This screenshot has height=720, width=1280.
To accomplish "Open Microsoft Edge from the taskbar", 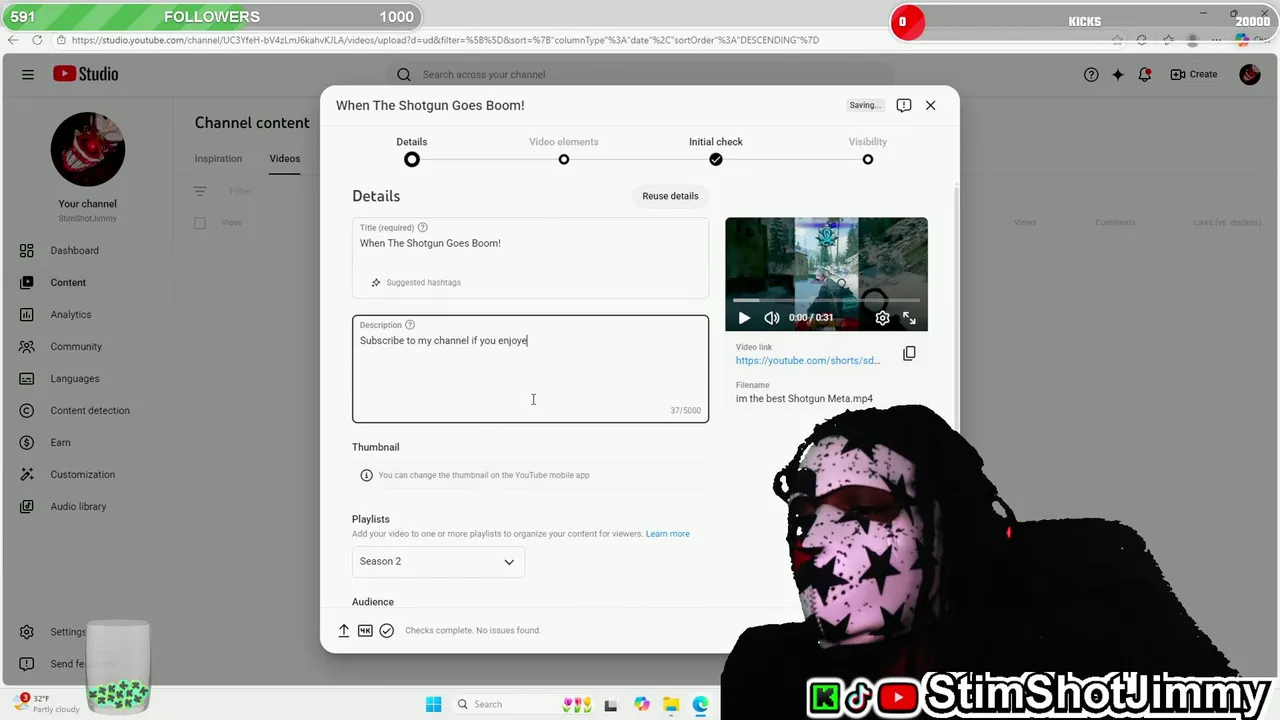I will pos(700,704).
